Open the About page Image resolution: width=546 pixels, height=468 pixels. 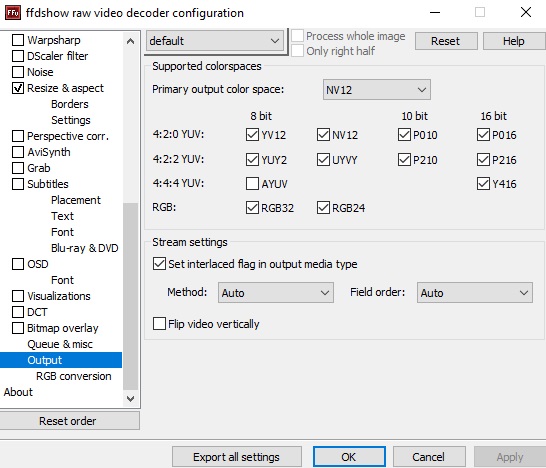point(18,392)
